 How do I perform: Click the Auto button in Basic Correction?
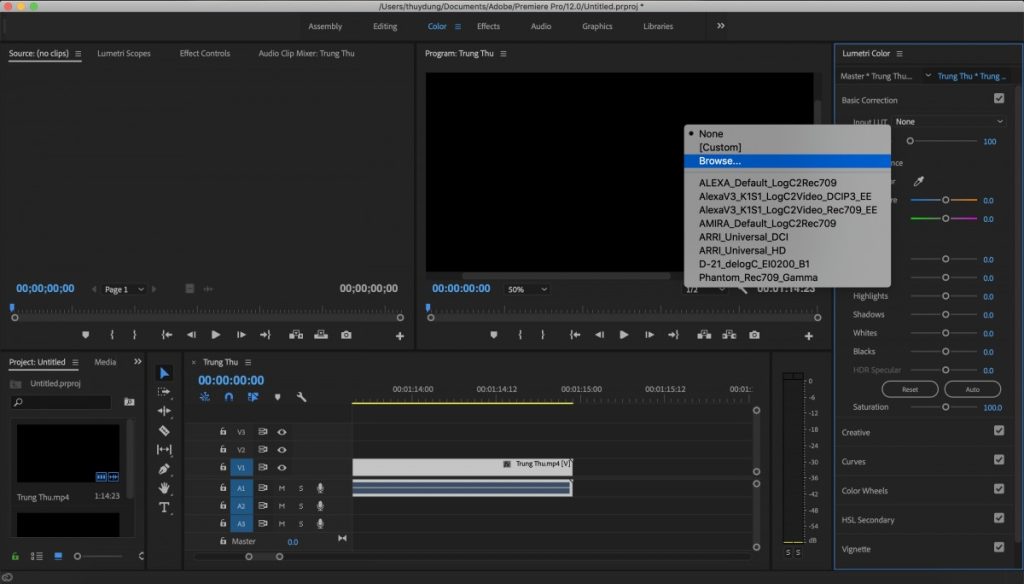click(971, 389)
